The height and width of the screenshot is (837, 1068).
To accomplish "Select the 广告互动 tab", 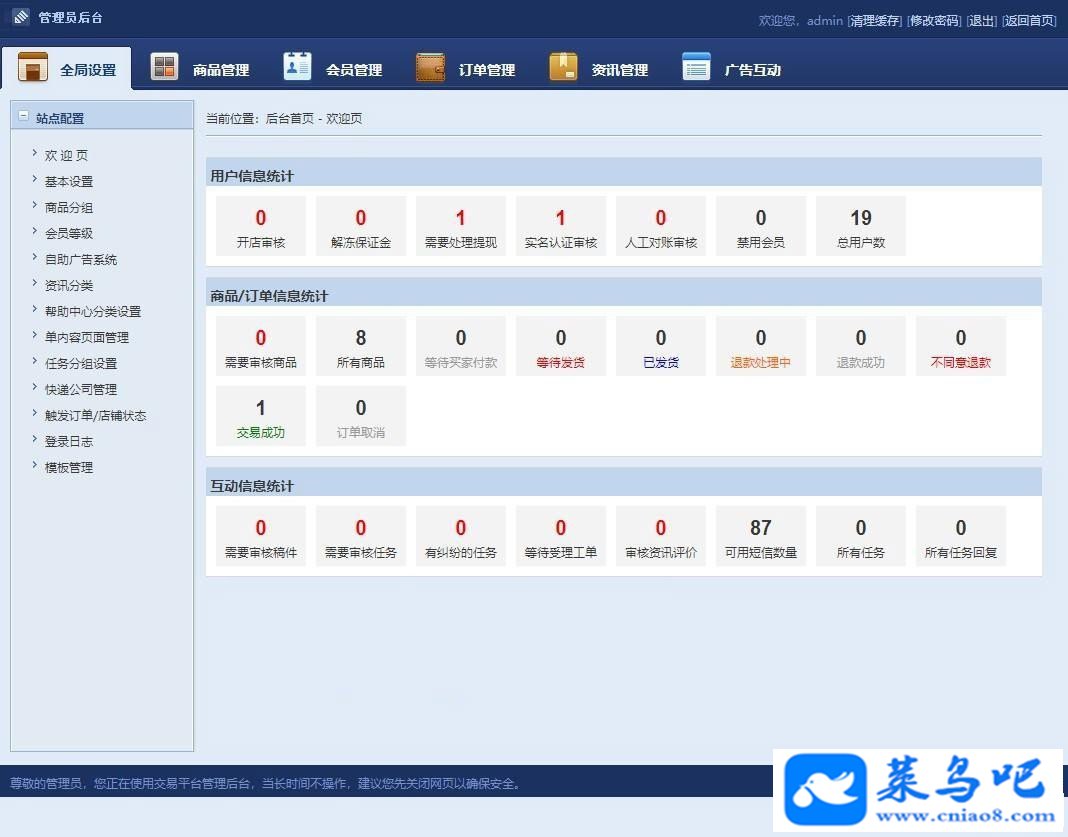I will click(x=732, y=68).
